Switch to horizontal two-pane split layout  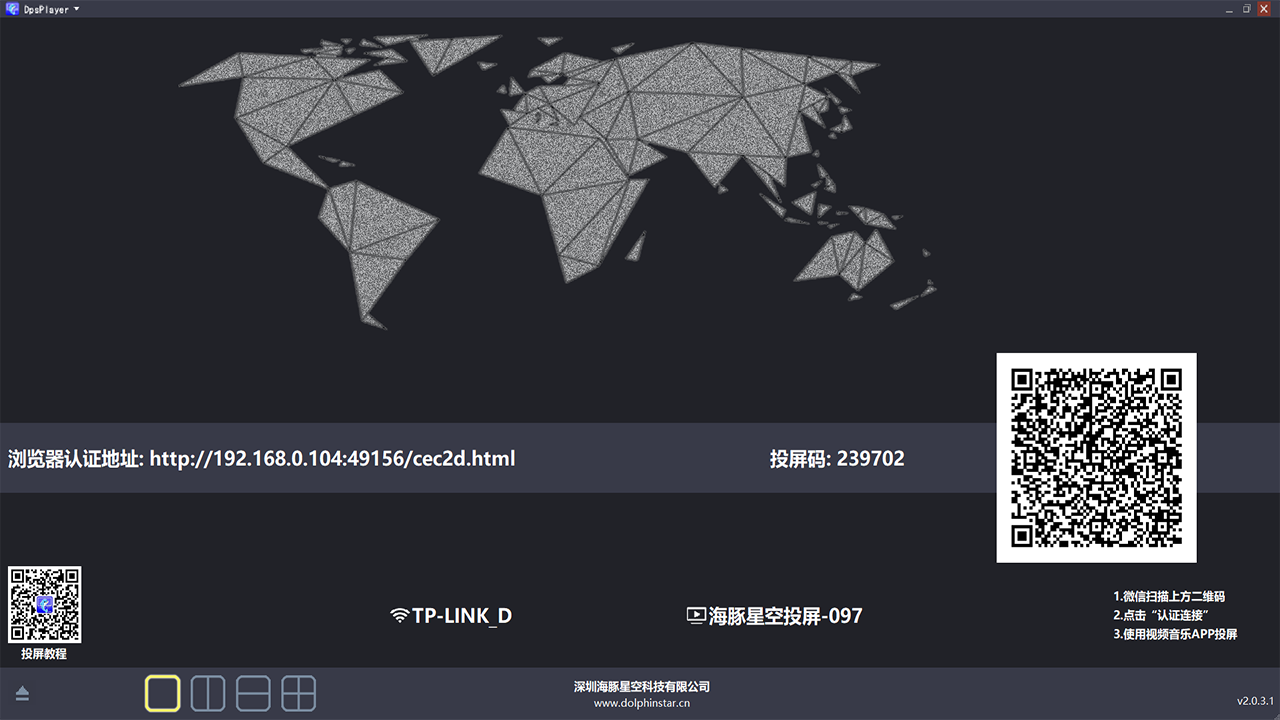click(x=253, y=693)
